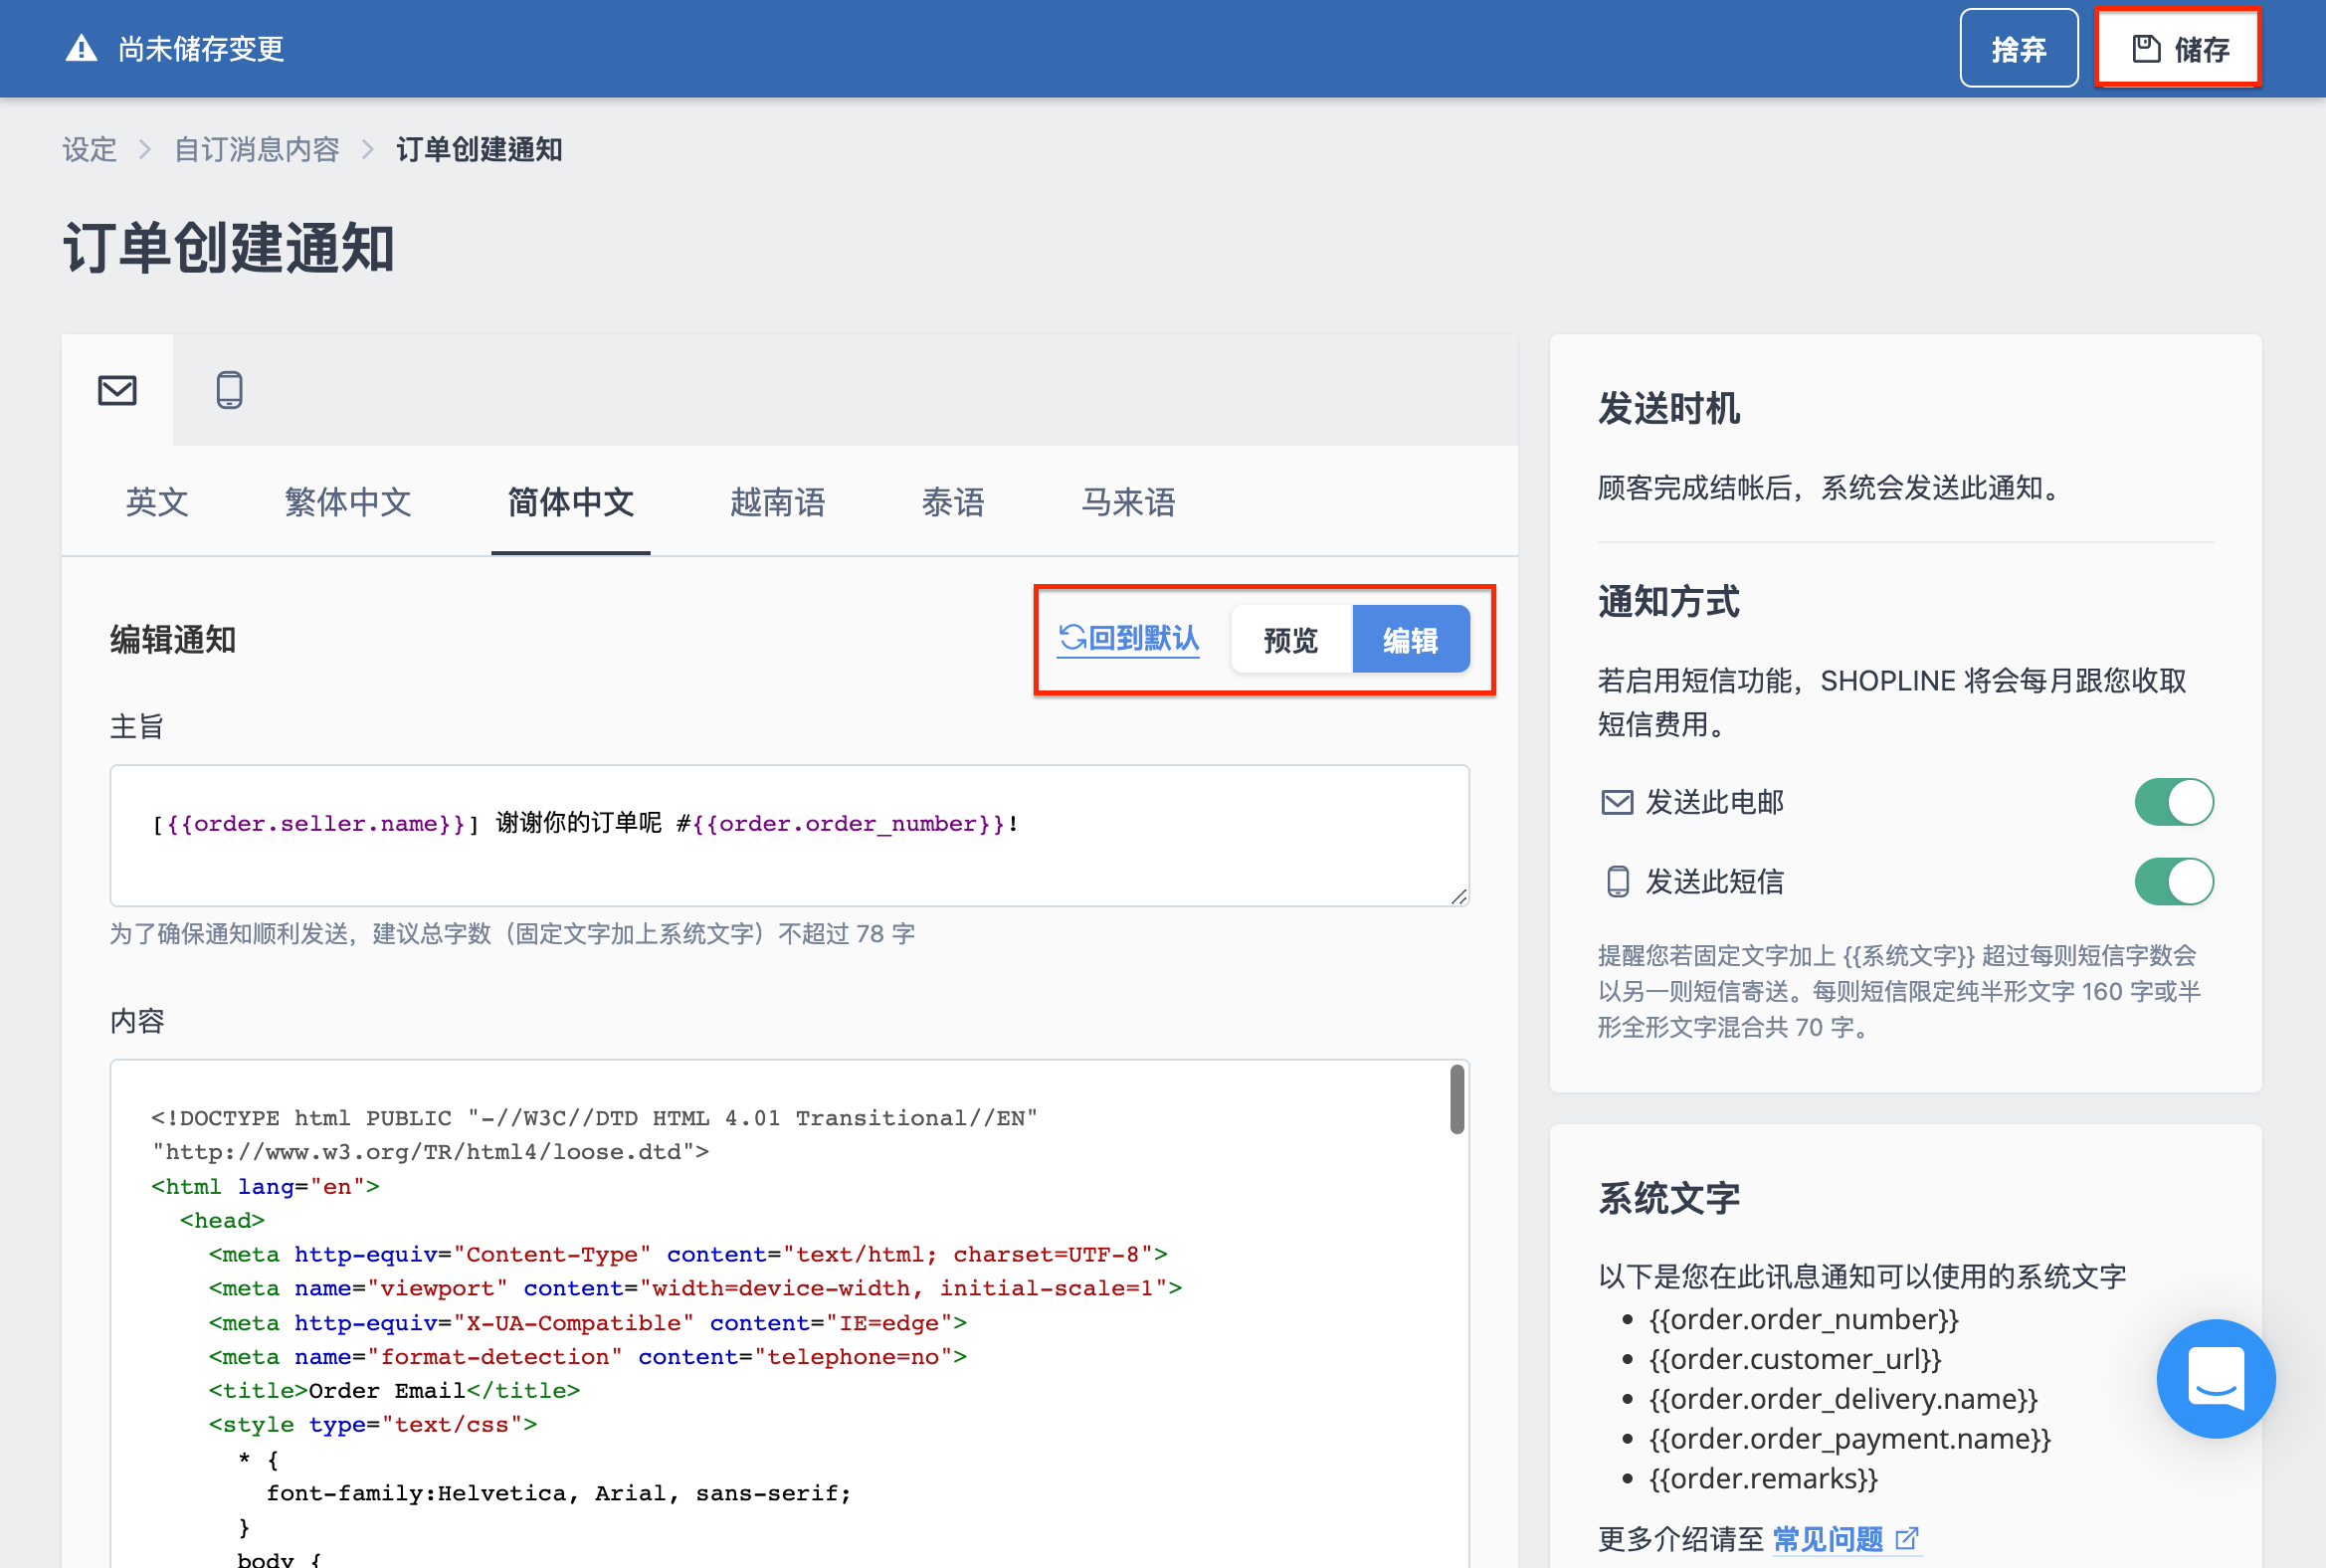The width and height of the screenshot is (2326, 1568).
Task: Reset template via 回到默认 link
Action: pyautogui.click(x=1128, y=638)
